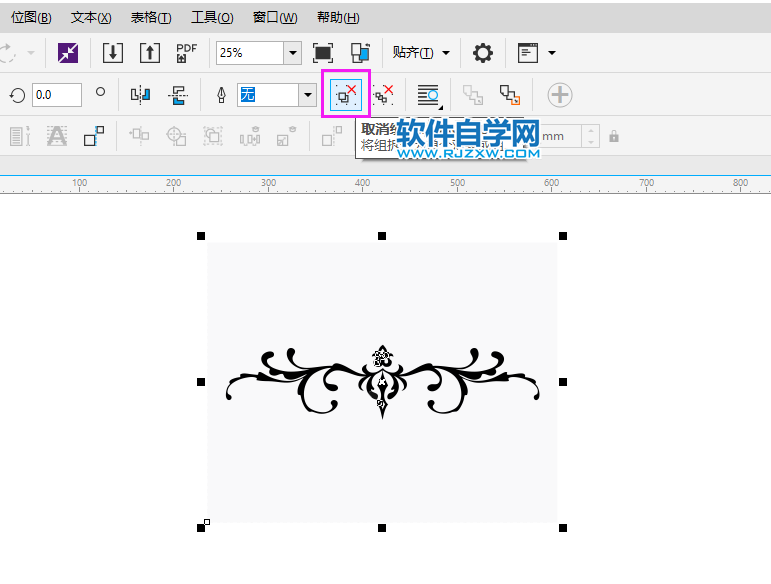Toggle the lock icon next to mm field
This screenshot has width=771, height=584.
[x=614, y=136]
